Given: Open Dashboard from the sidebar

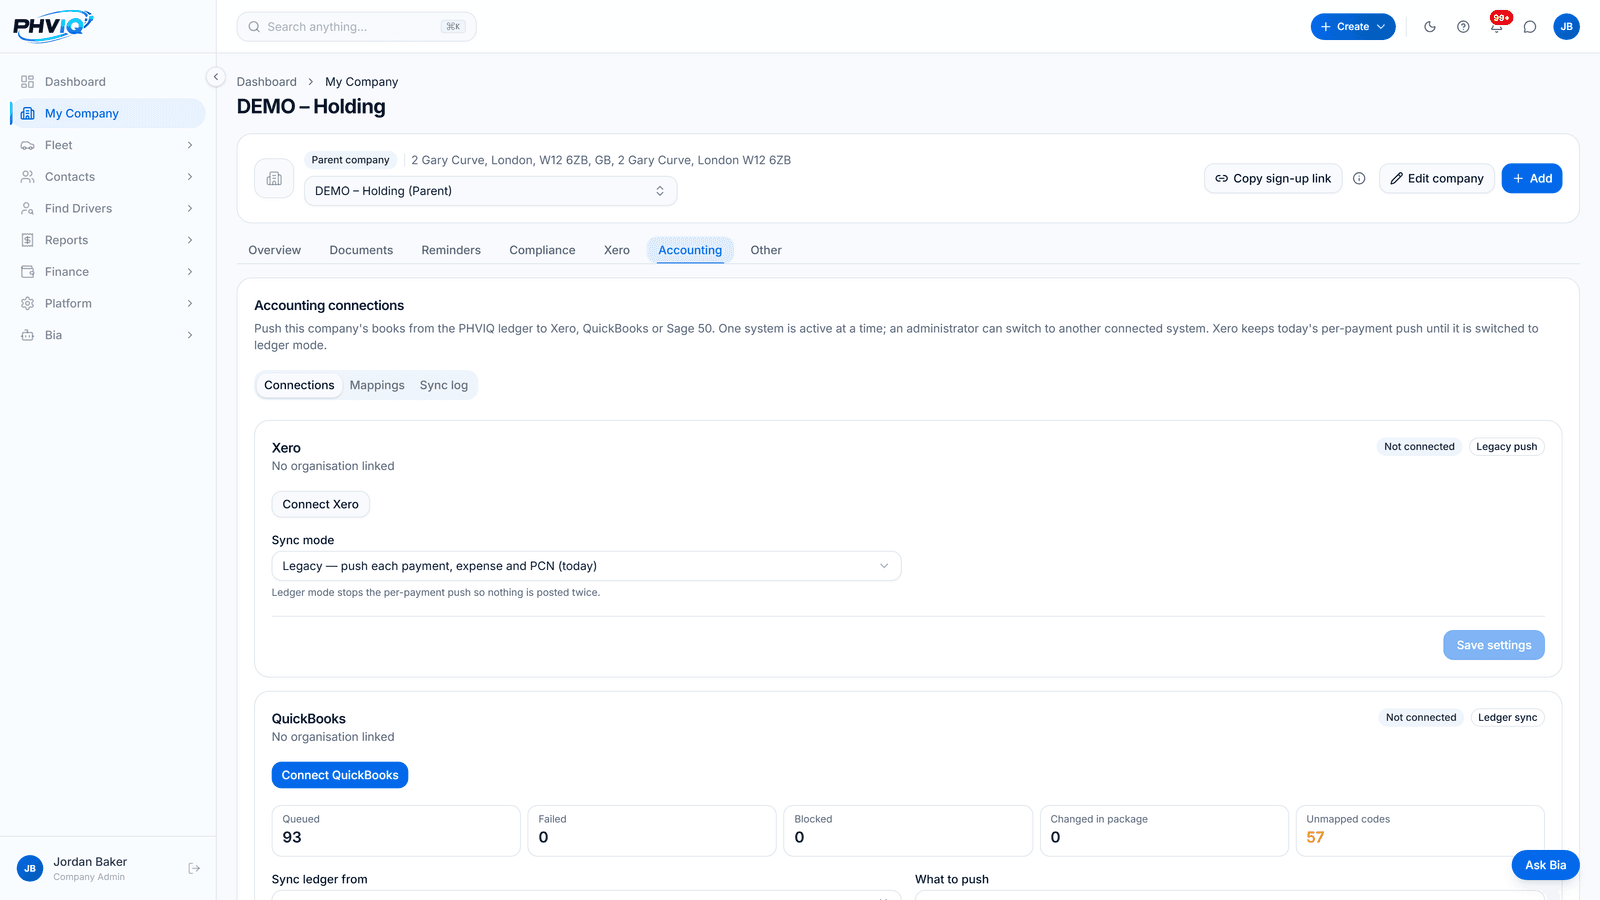Looking at the screenshot, I should (108, 82).
